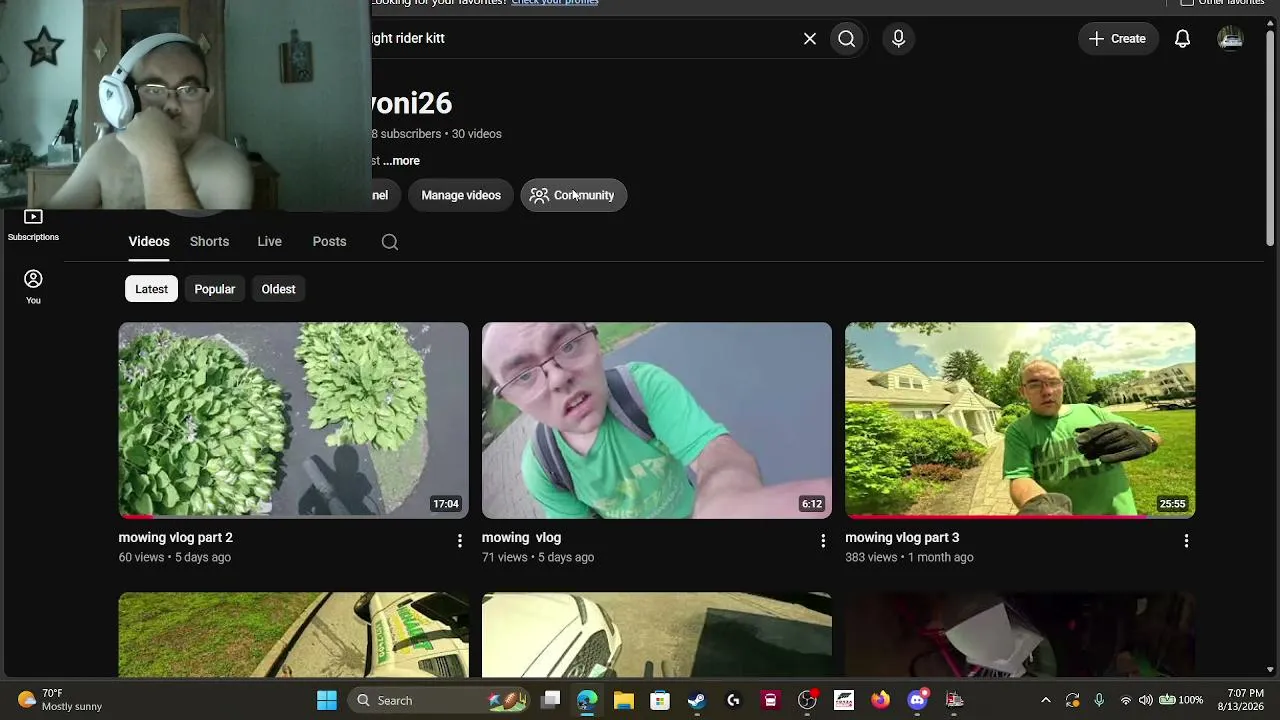The image size is (1280, 720).
Task: Open the Posts tab
Action: point(329,242)
